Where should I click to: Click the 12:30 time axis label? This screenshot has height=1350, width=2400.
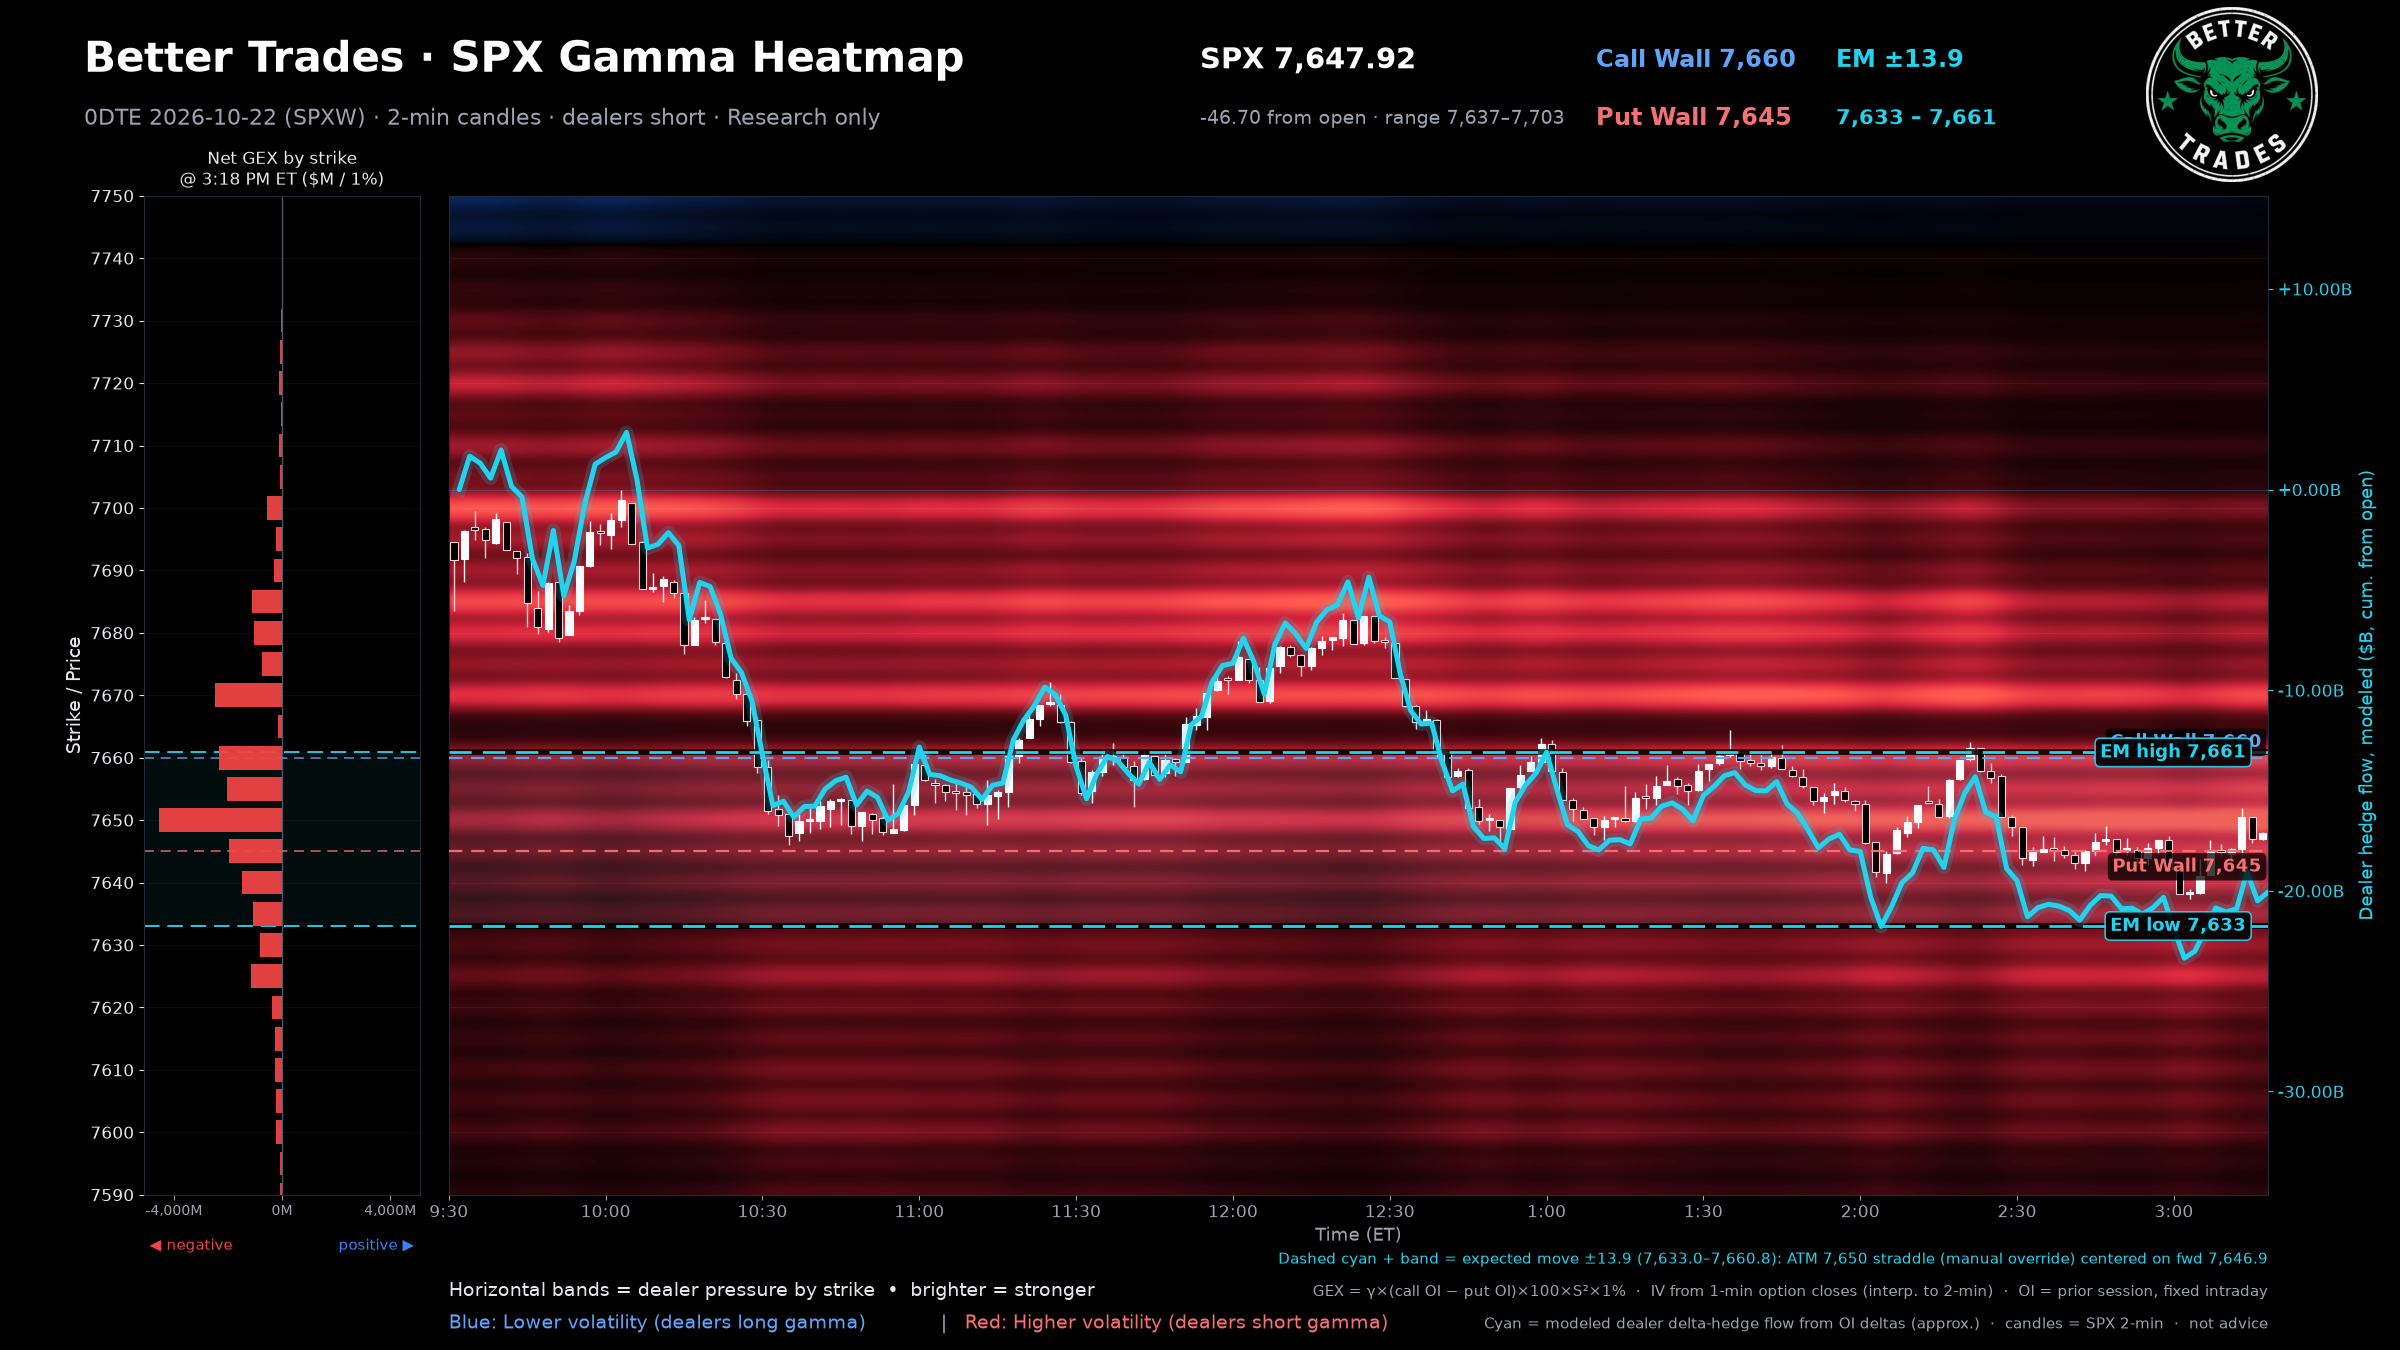tap(1390, 1212)
